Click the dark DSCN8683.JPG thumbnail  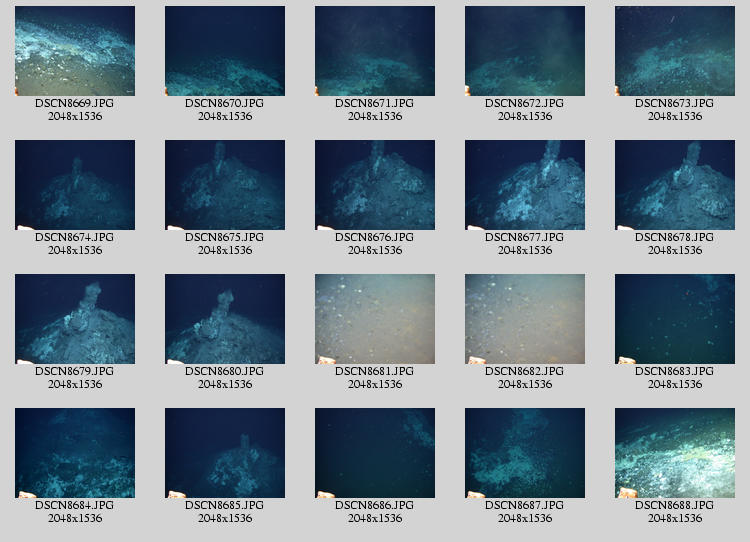pos(675,319)
